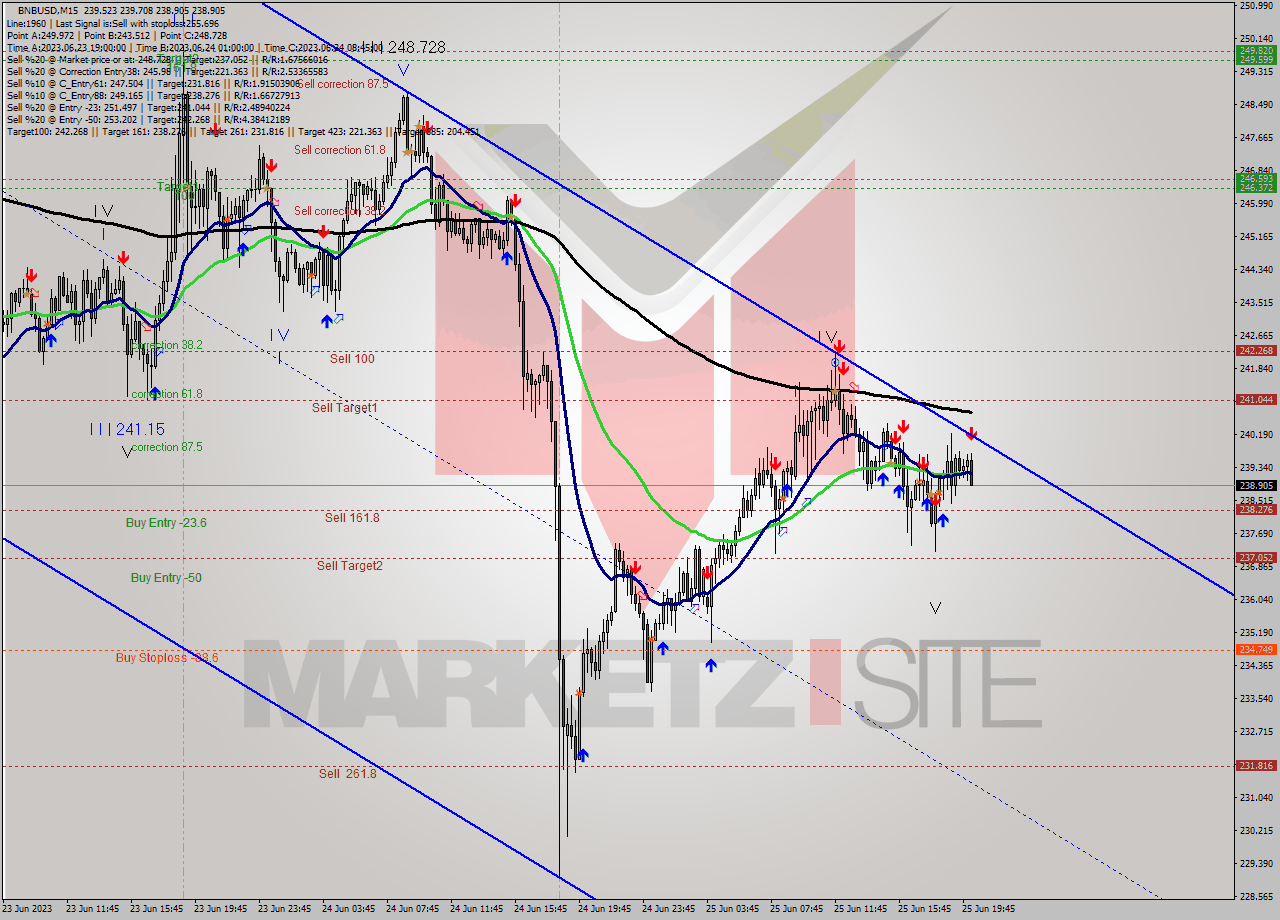Click the 'Sell Target1' level label
Viewport: 1280px width, 920px height.
point(344,407)
